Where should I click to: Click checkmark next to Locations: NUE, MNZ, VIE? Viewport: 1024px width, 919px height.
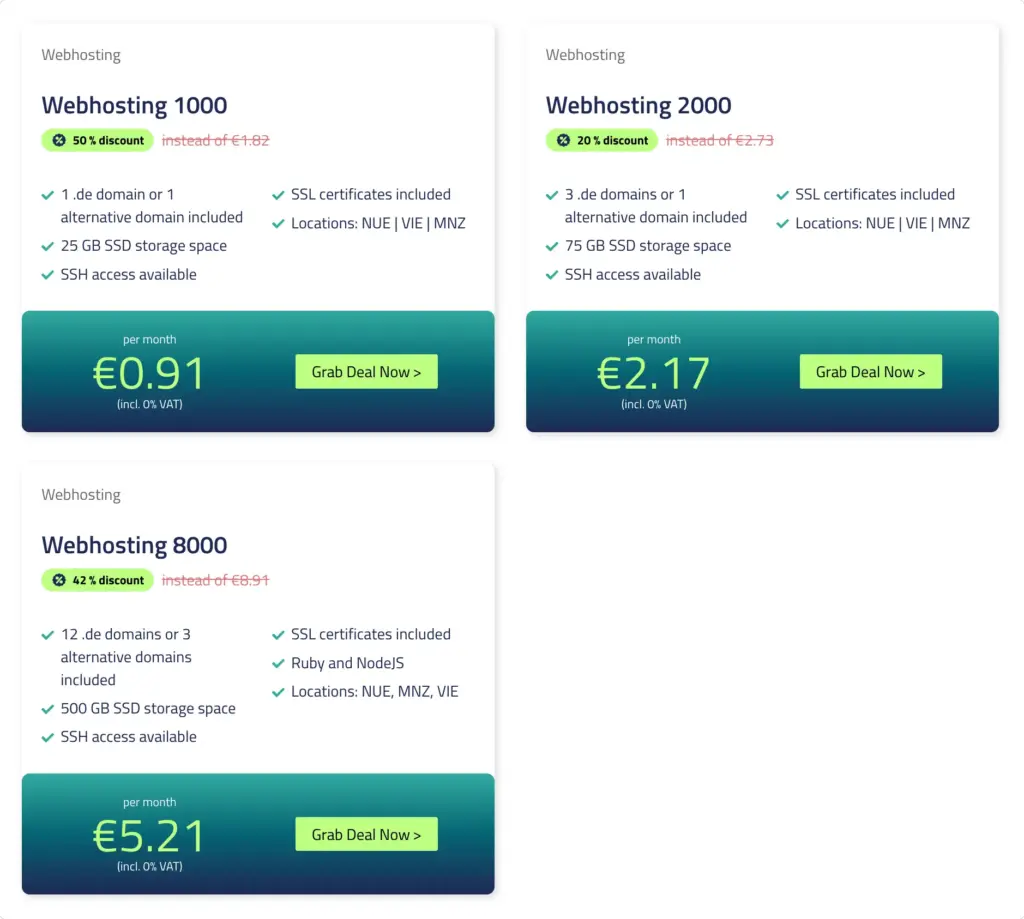tap(278, 692)
